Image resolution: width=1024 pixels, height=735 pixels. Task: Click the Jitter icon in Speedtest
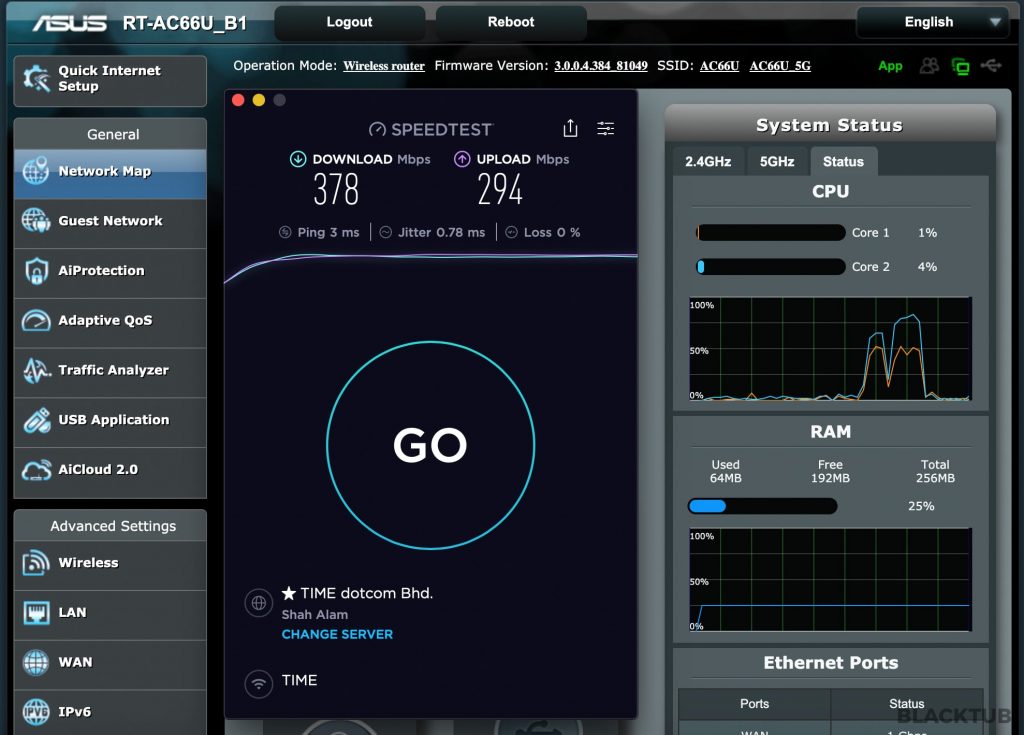coord(385,232)
